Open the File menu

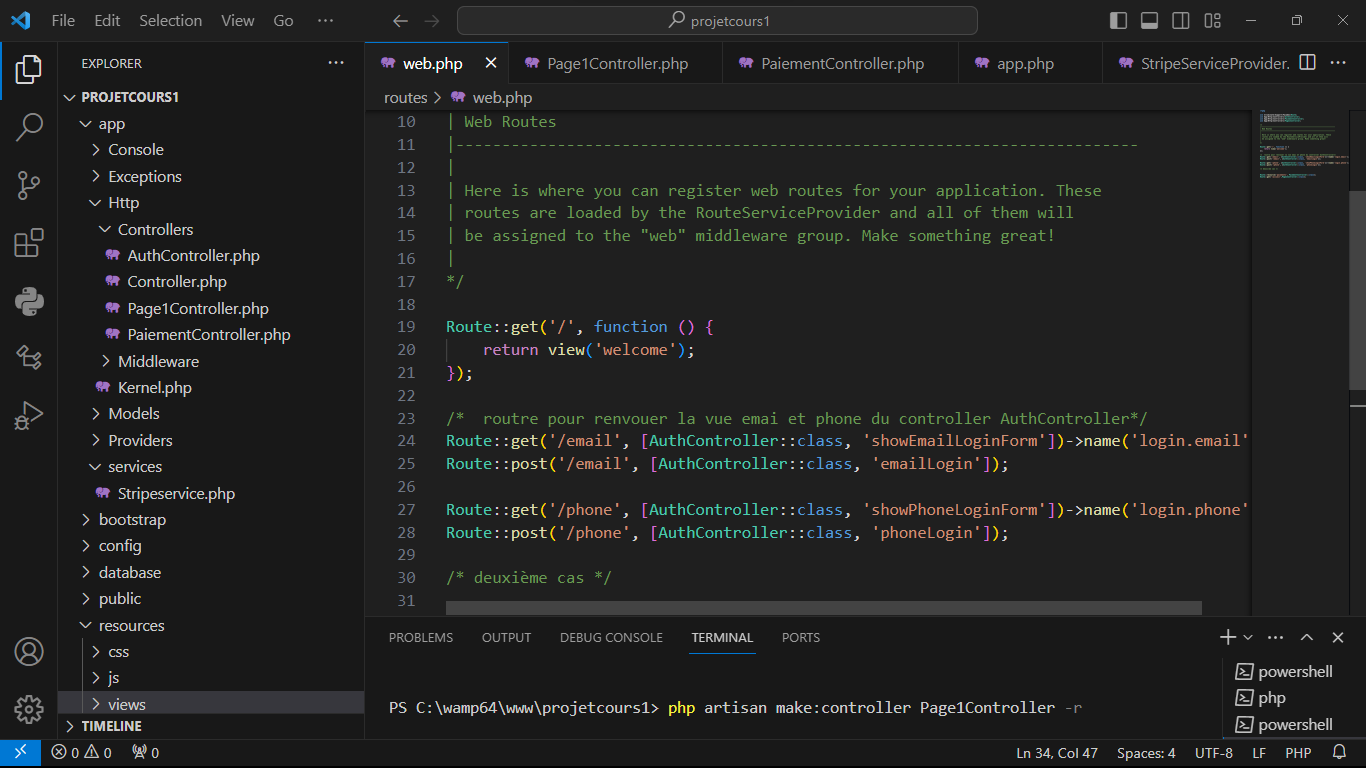point(63,21)
